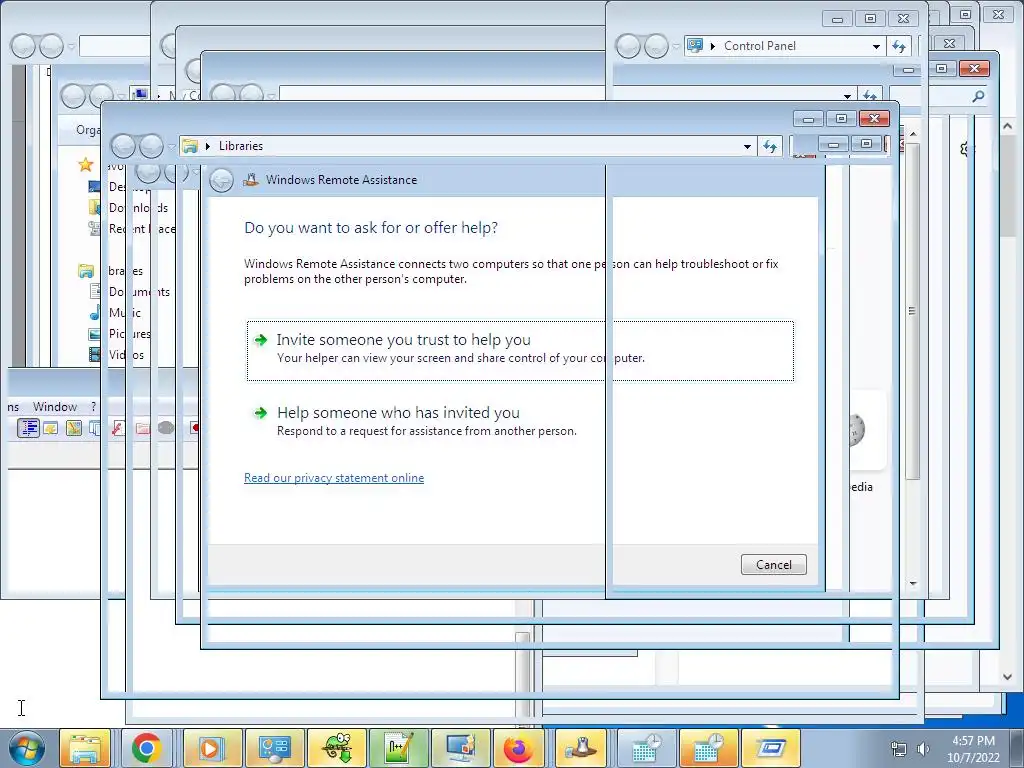The image size is (1024, 768).
Task: Click the right window's scroll down arrow
Action: (1007, 677)
